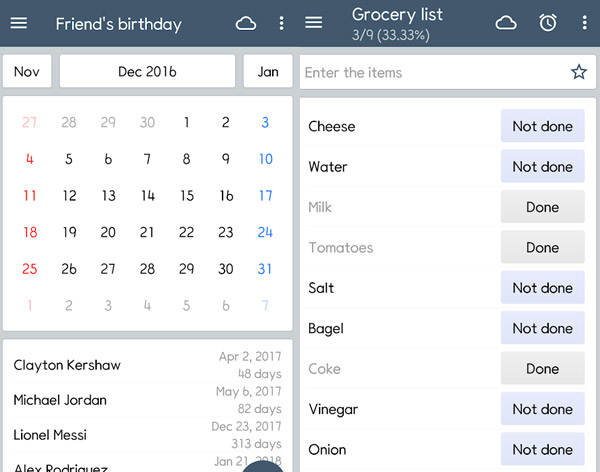Go to next month Jan

click(x=268, y=72)
